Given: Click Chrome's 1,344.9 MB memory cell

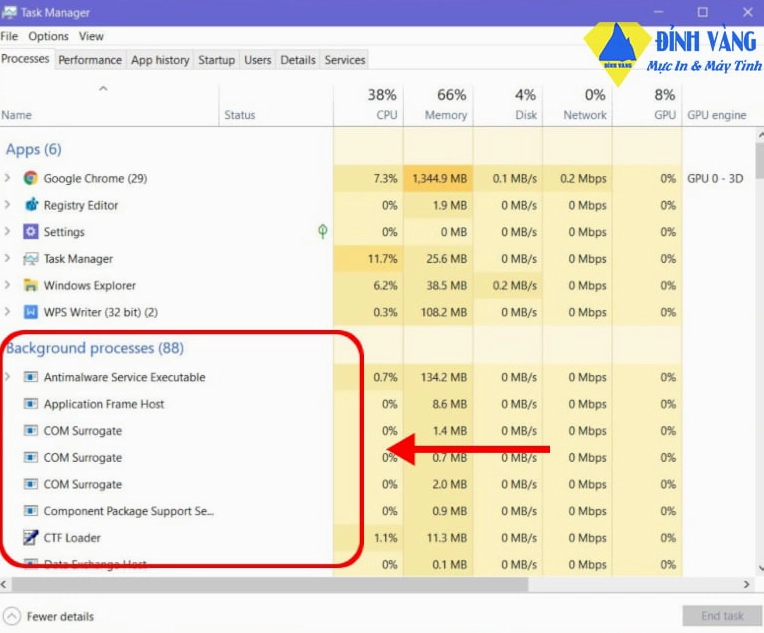Looking at the screenshot, I should click(438, 178).
